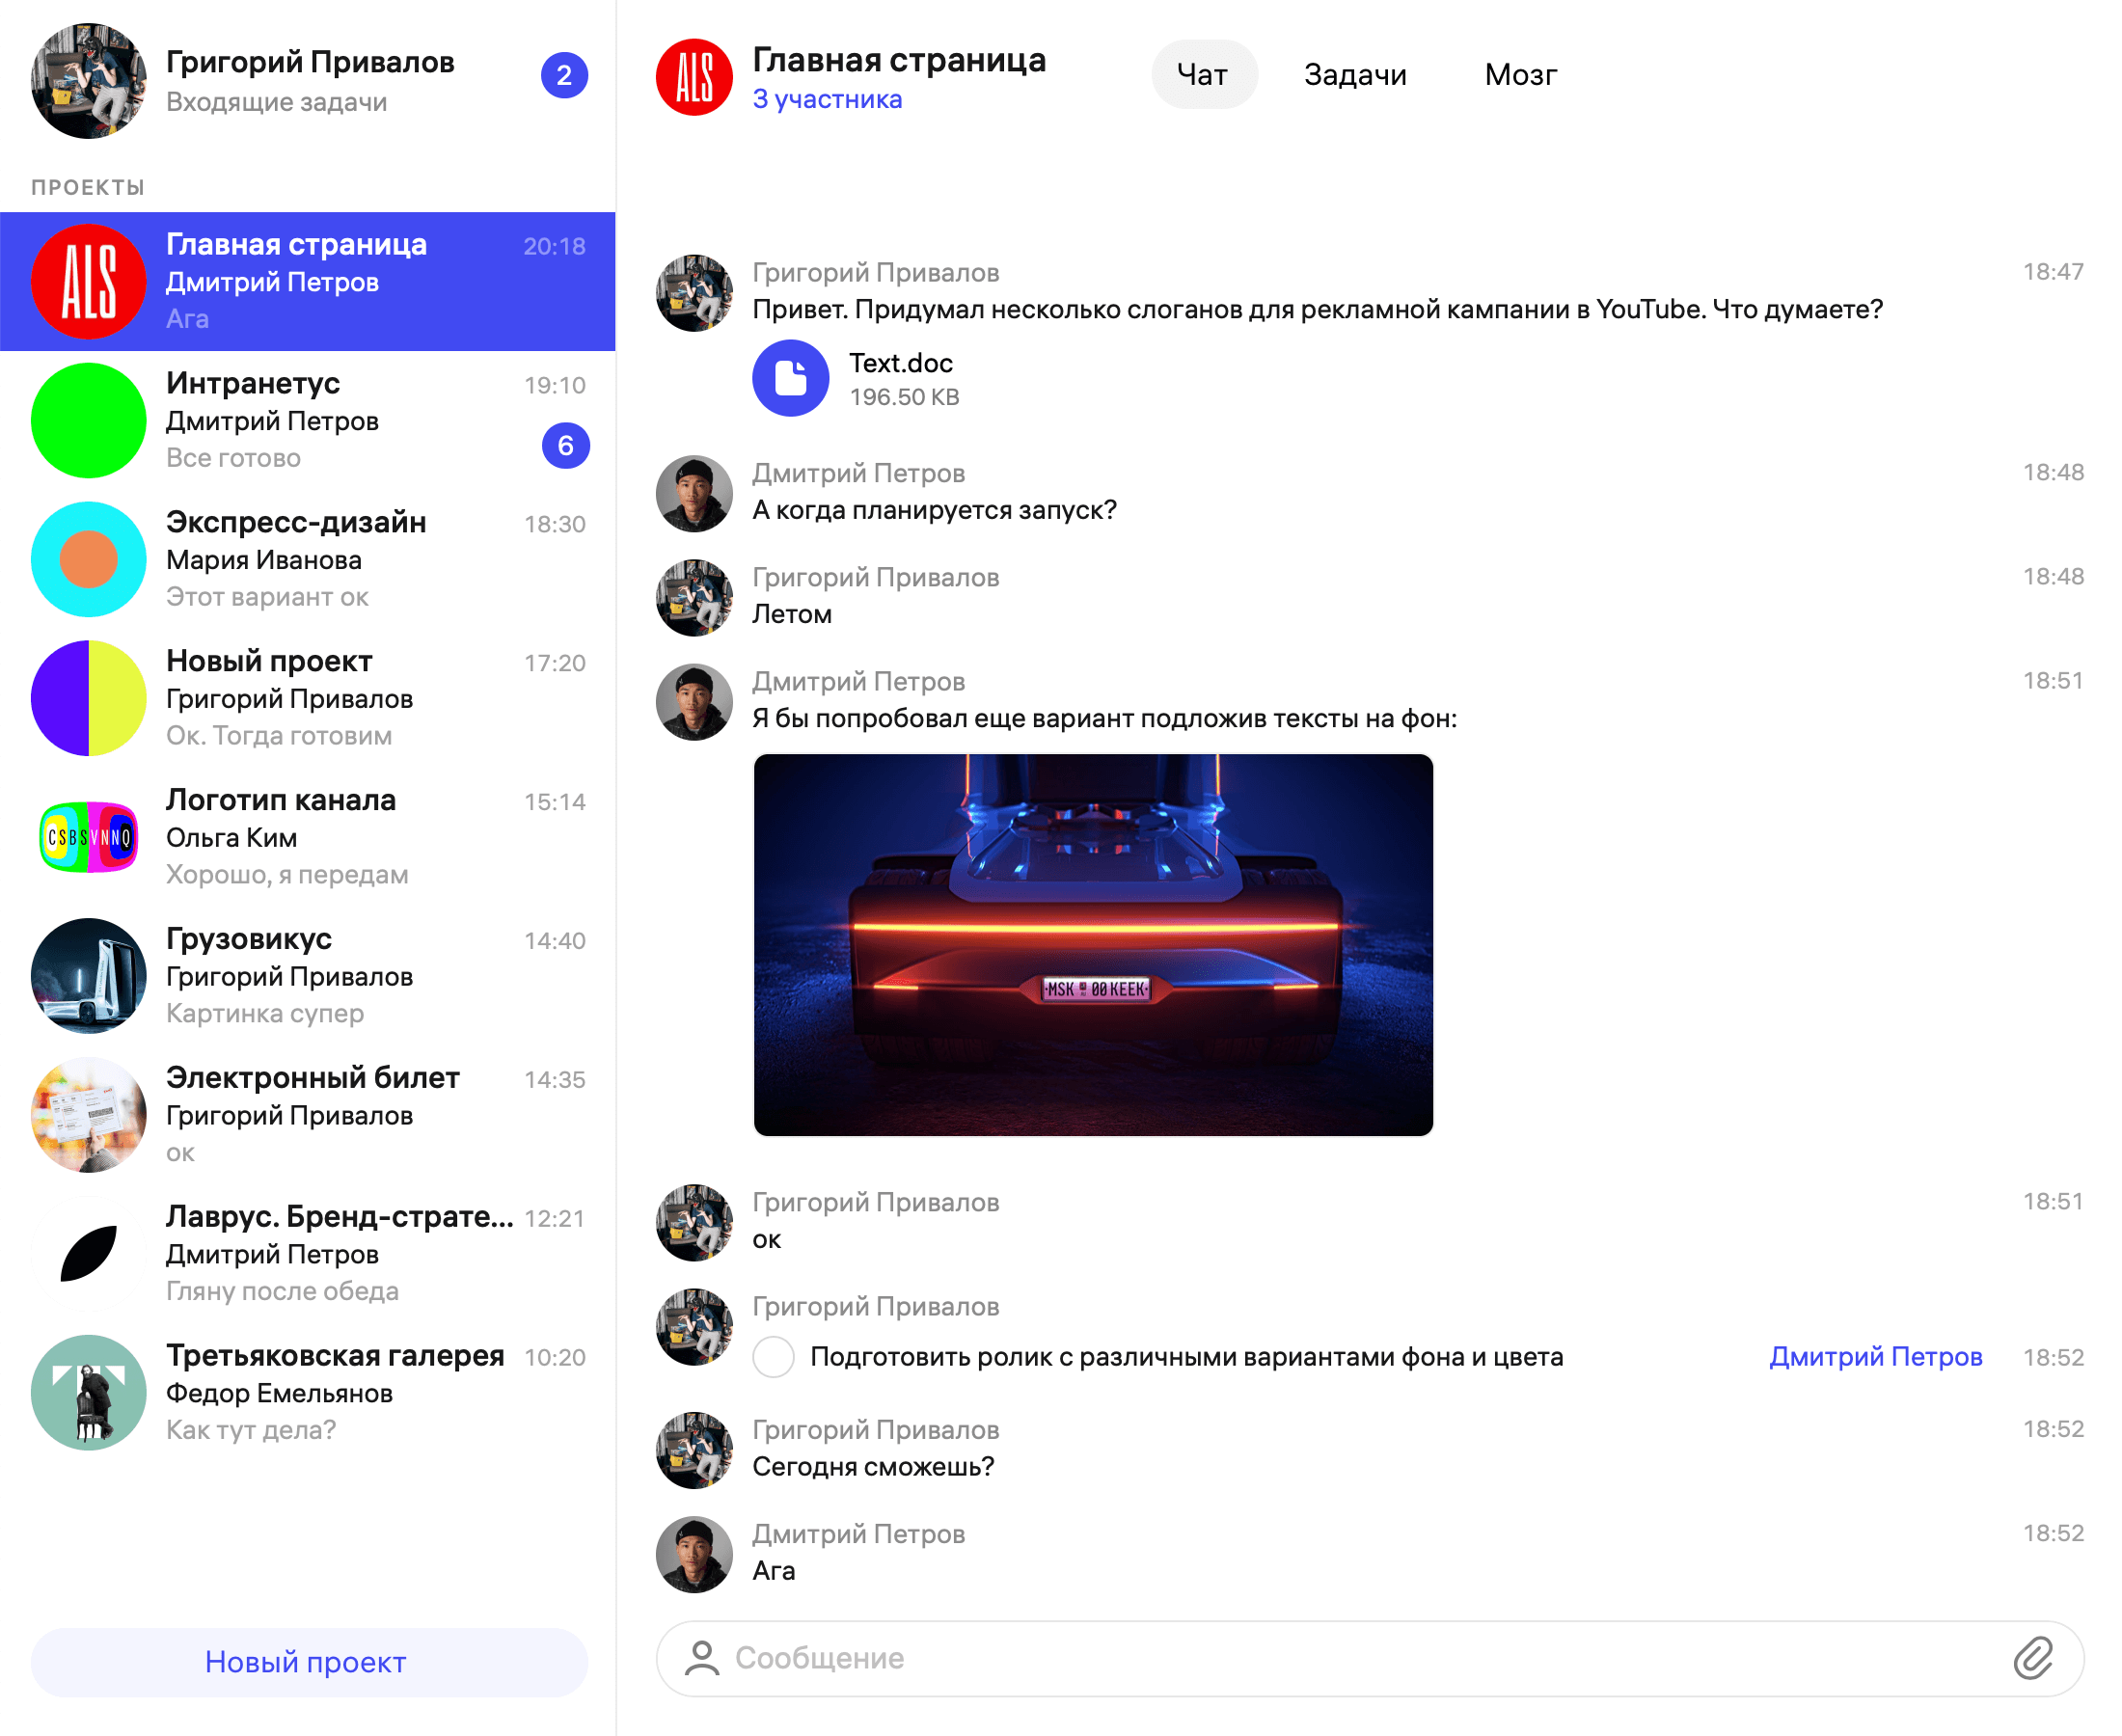Screen dimensions: 2122x1736
Task: Open Интранетус project with green avatar
Action: (88, 421)
